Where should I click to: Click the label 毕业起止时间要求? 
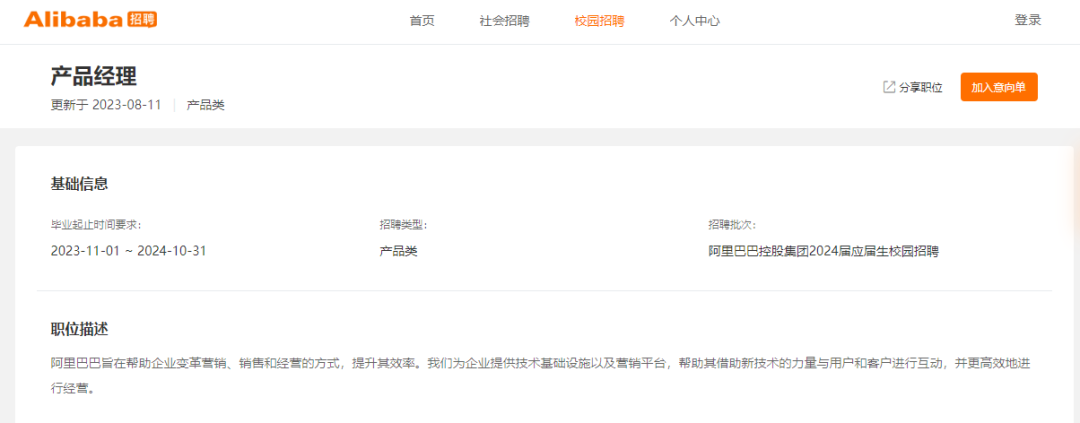click(x=96, y=225)
